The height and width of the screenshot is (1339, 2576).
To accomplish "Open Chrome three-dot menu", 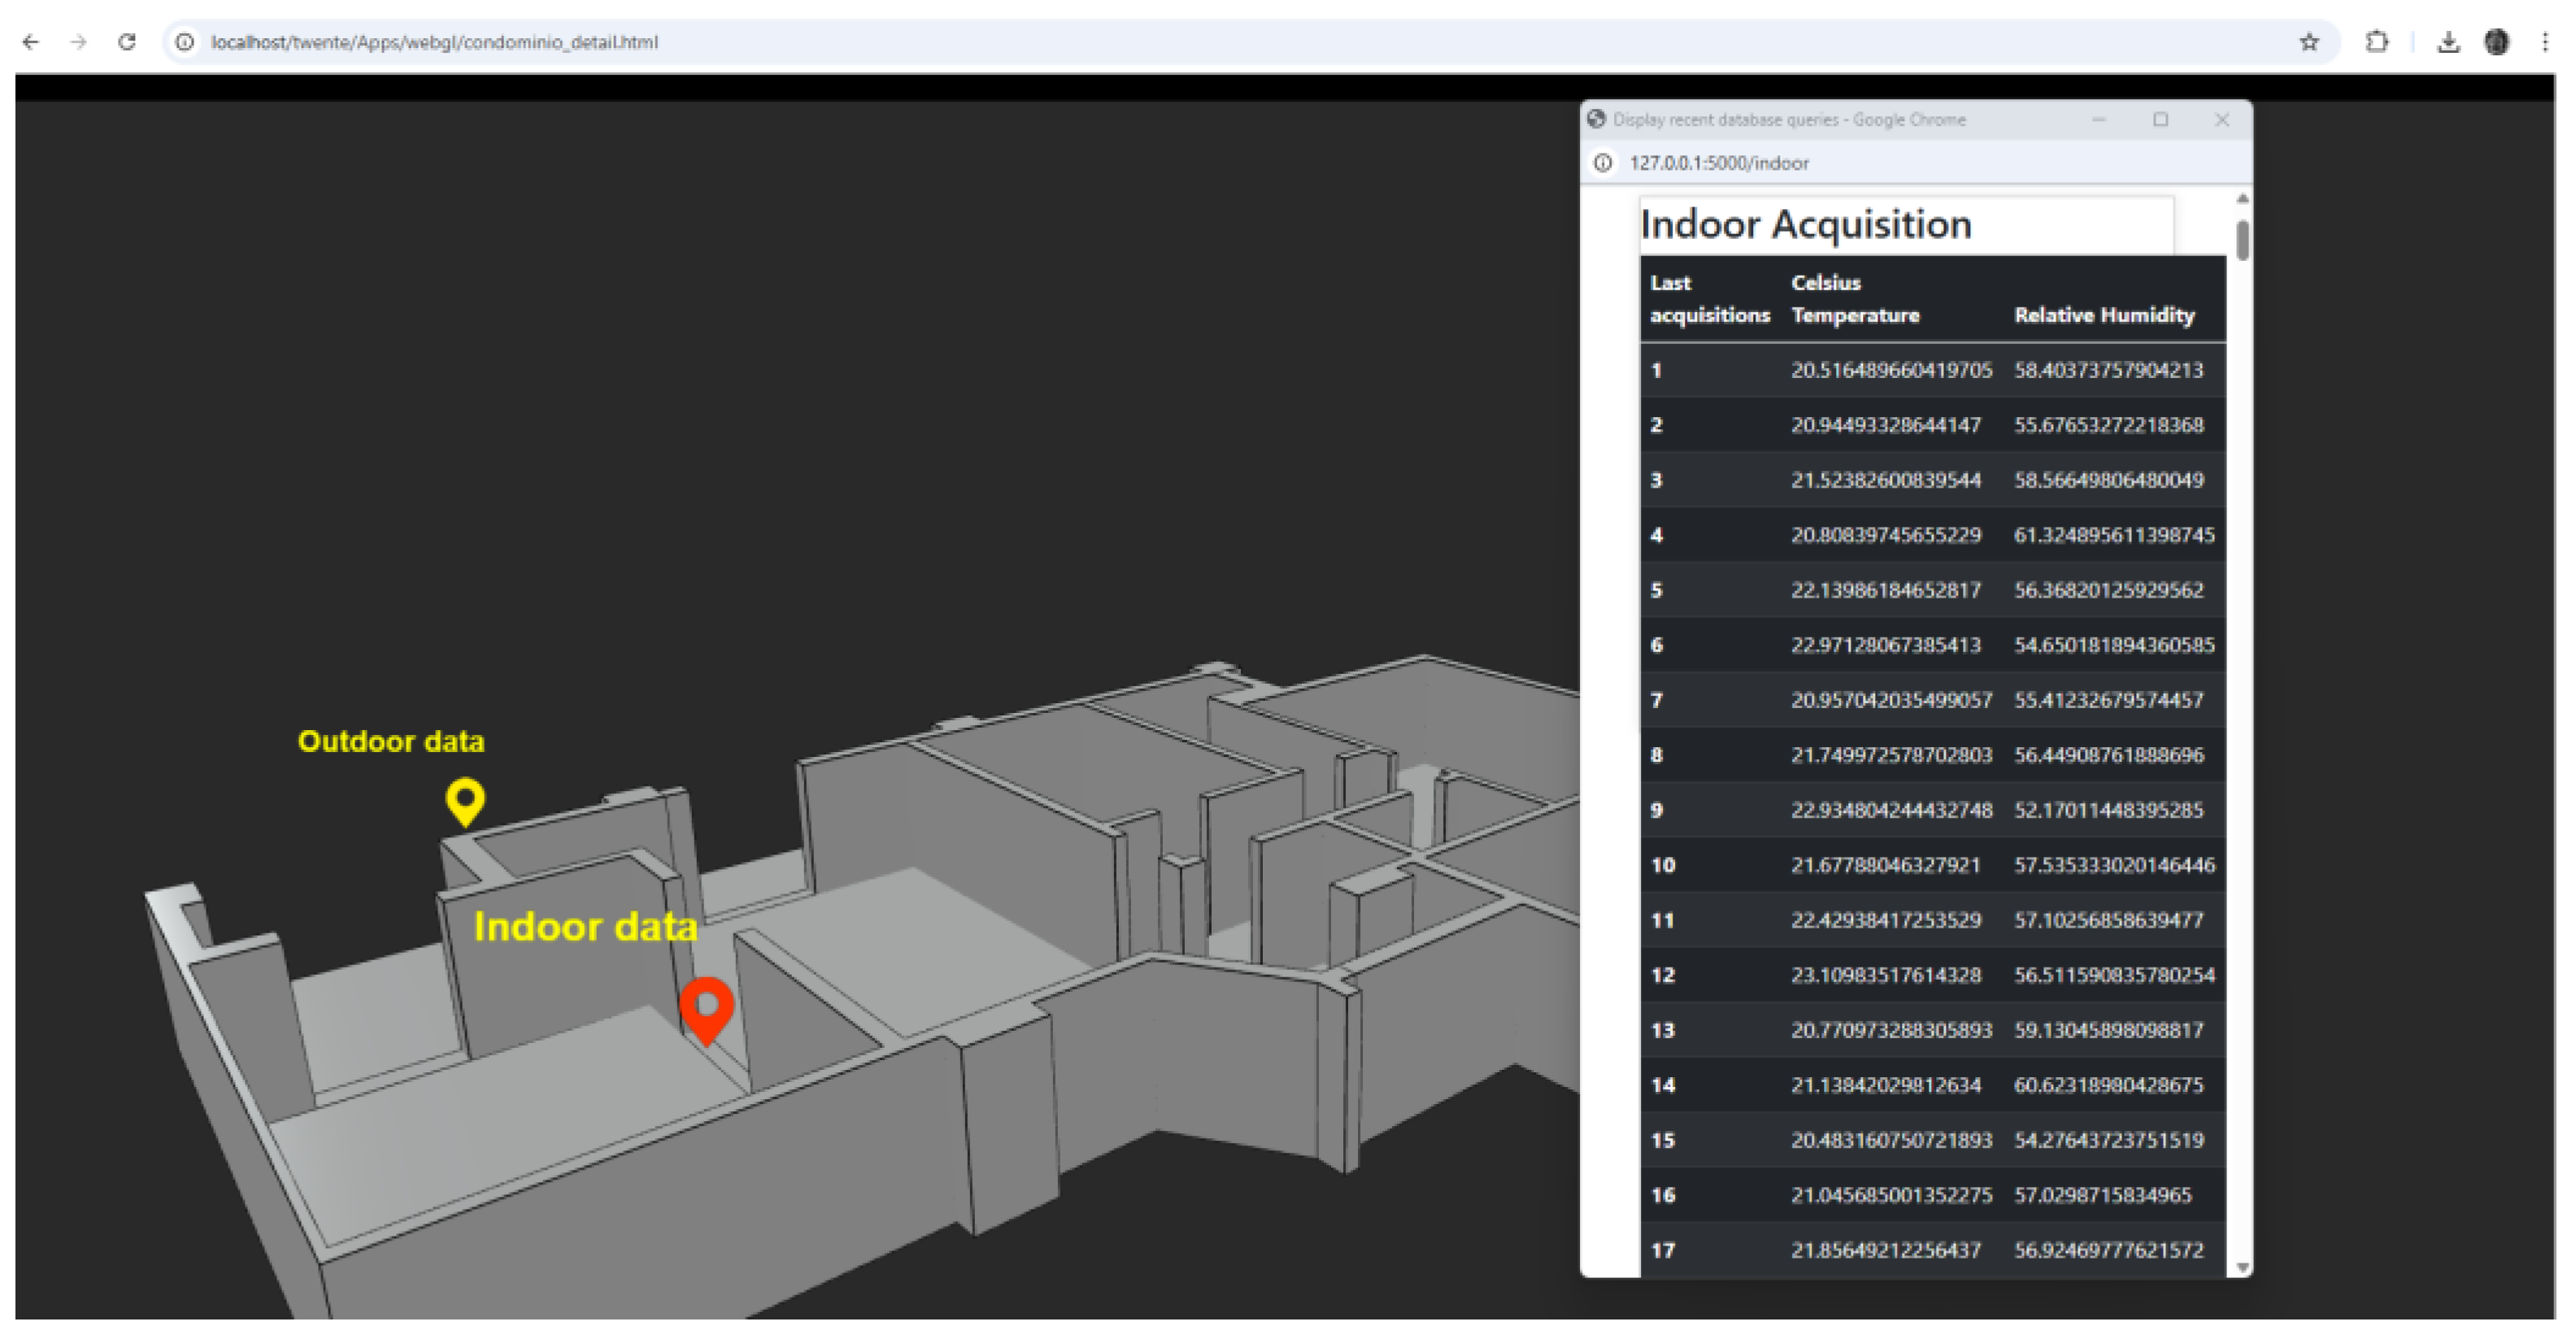I will 2545,42.
